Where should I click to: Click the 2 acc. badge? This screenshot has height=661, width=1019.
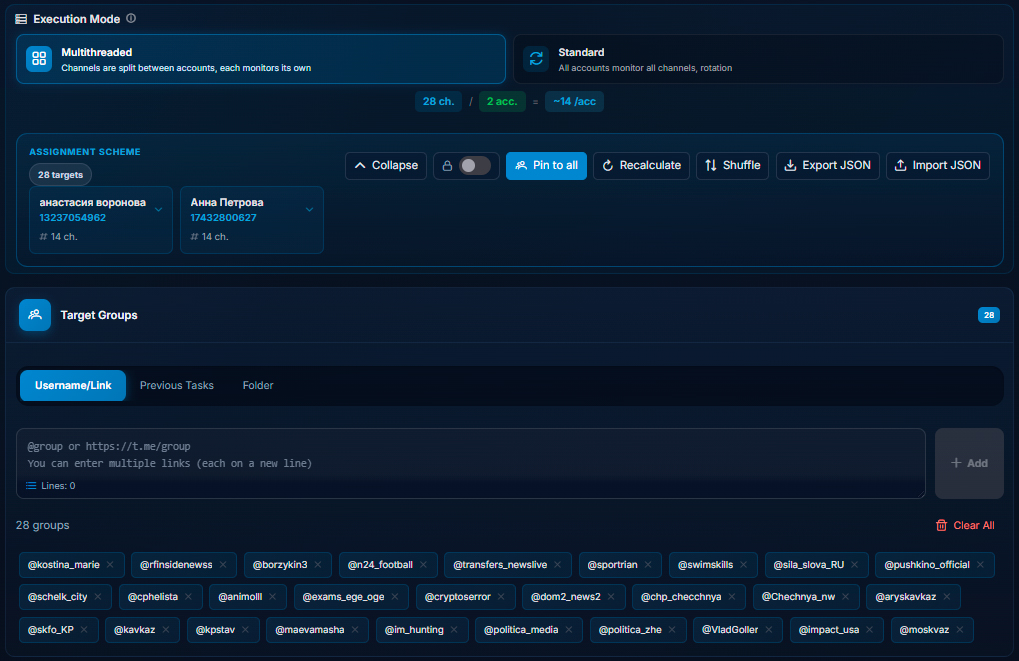click(502, 101)
